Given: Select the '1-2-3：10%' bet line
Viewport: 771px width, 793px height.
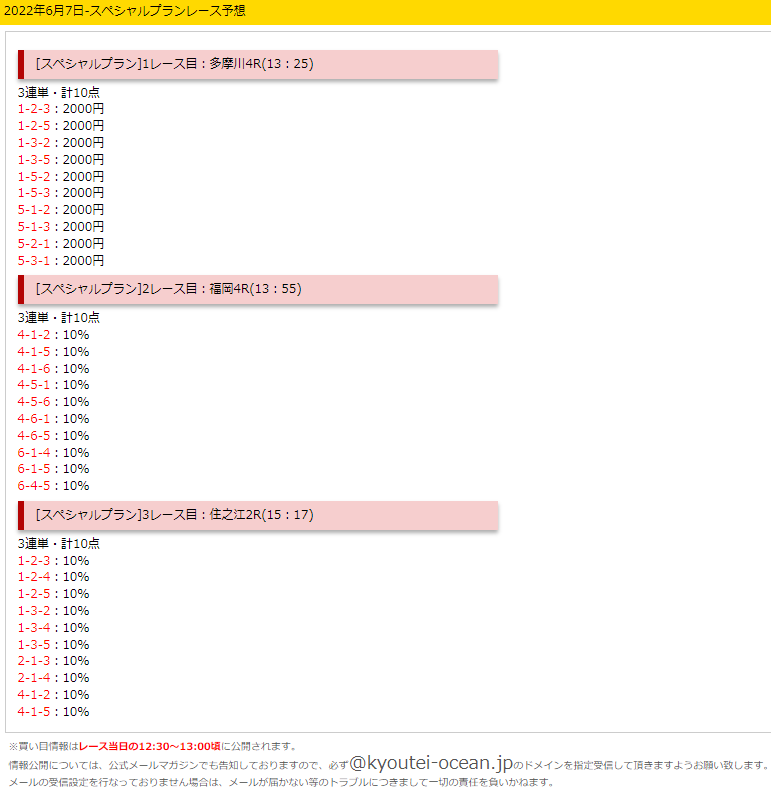Looking at the screenshot, I should point(54,561).
